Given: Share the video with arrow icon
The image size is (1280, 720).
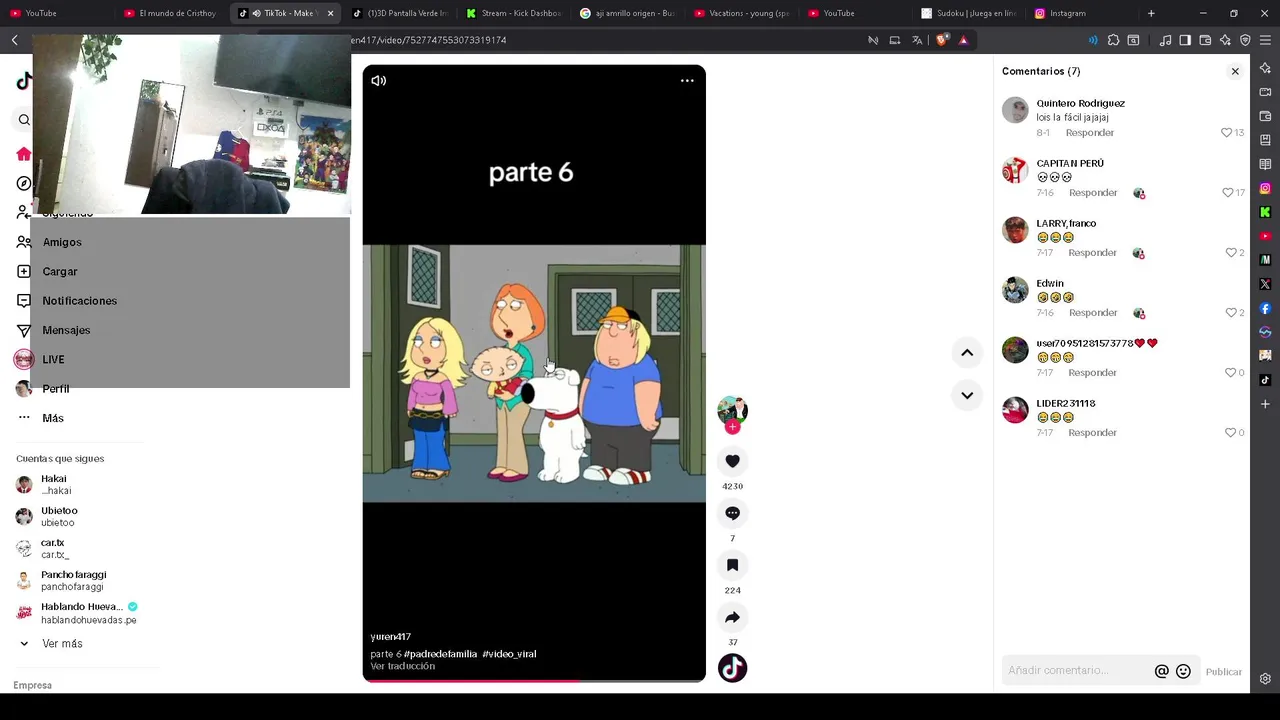Looking at the screenshot, I should 732,617.
